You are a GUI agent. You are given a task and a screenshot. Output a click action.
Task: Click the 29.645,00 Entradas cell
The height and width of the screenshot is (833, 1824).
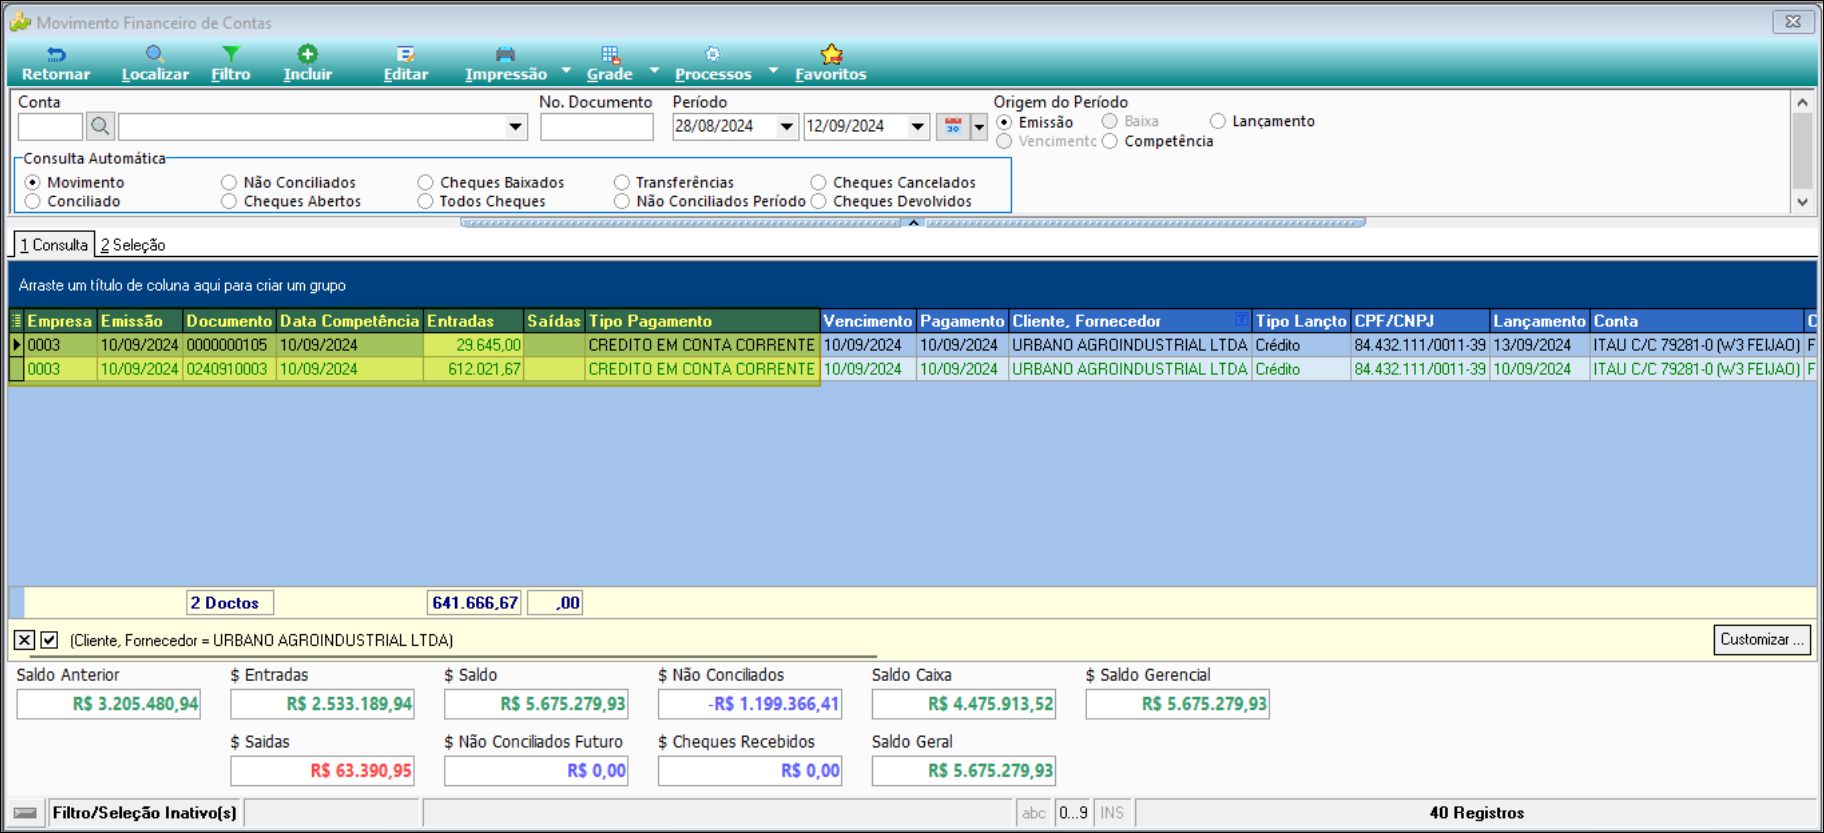473,345
